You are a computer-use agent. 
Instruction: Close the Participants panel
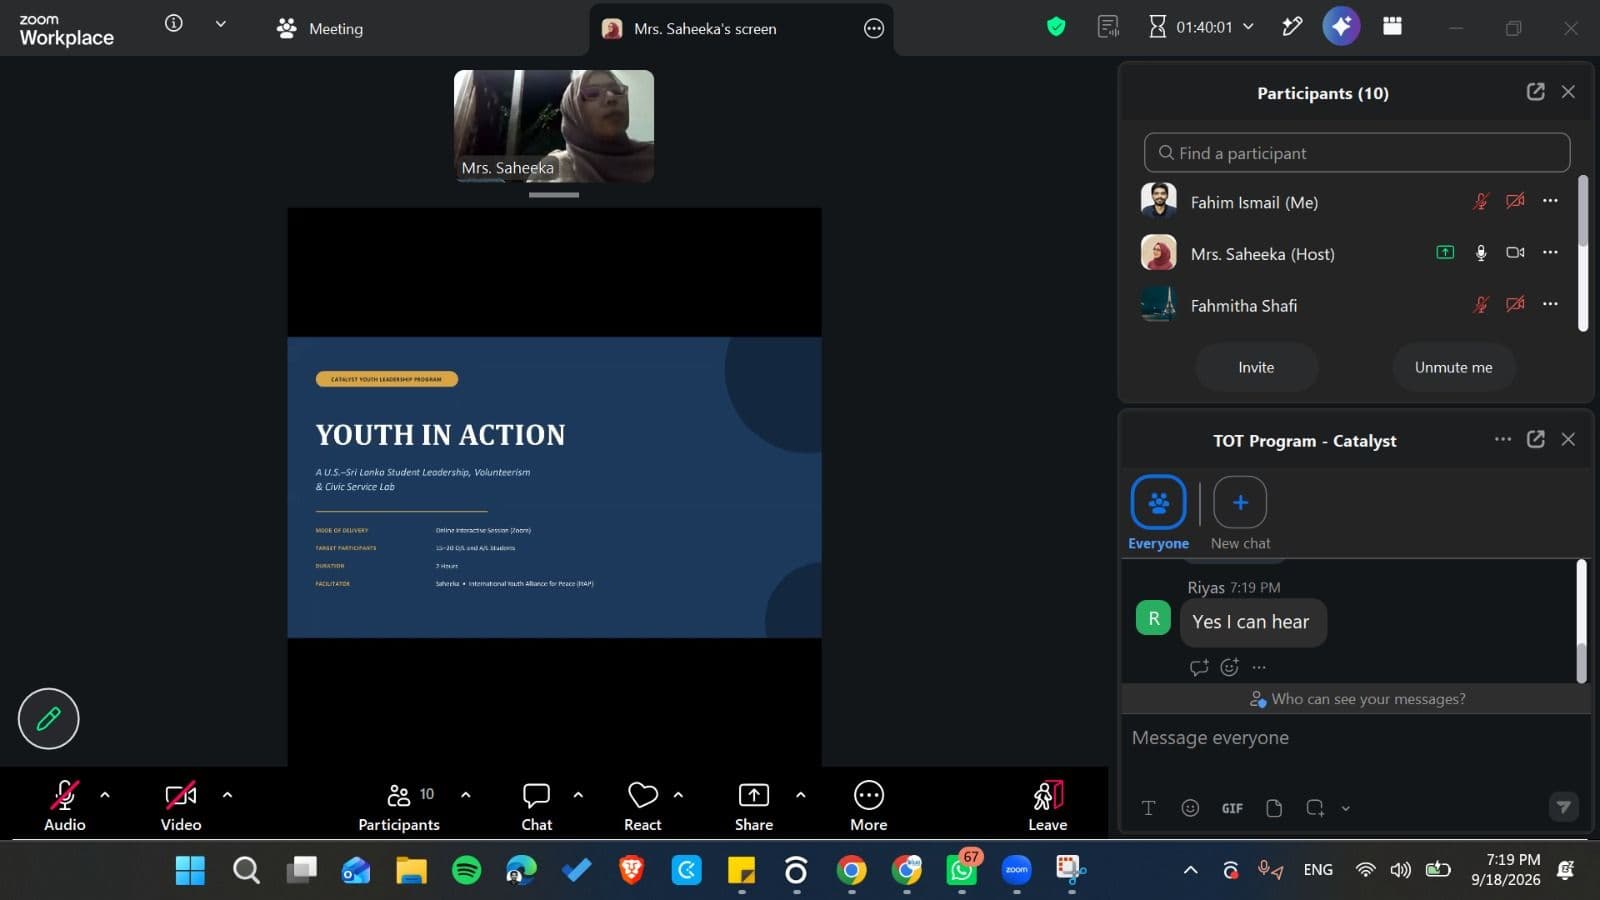(1568, 92)
